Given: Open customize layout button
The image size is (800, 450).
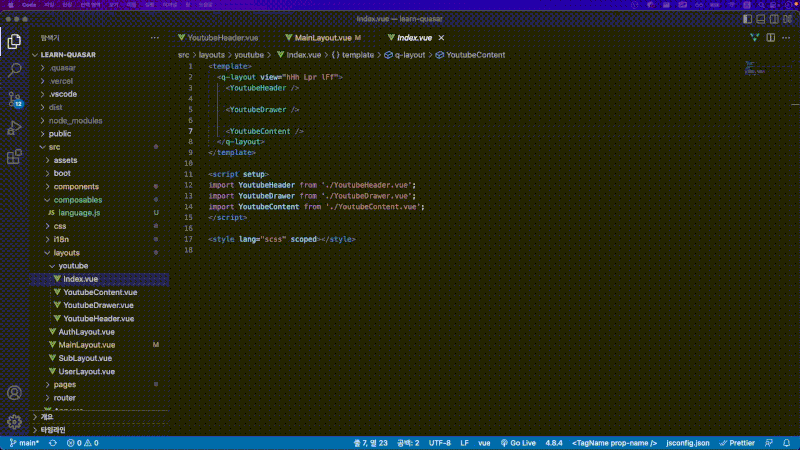Looking at the screenshot, I should coord(788,19).
